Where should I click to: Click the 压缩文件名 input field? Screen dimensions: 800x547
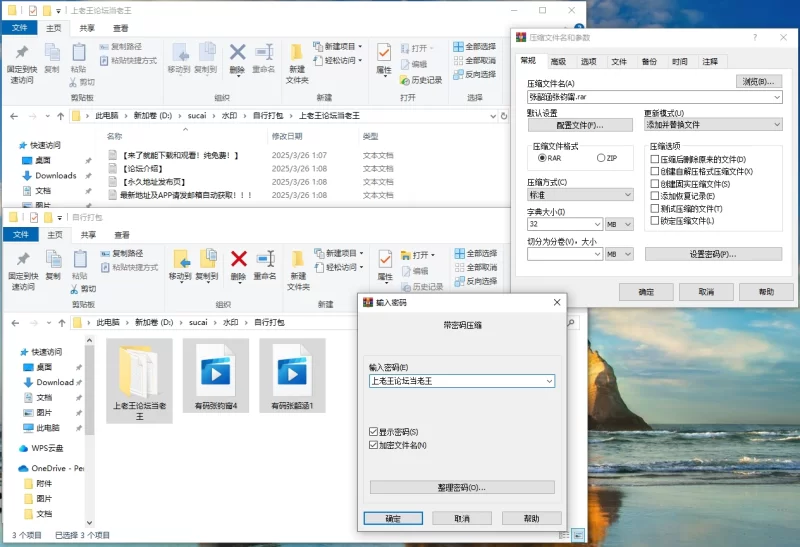pyautogui.click(x=648, y=97)
